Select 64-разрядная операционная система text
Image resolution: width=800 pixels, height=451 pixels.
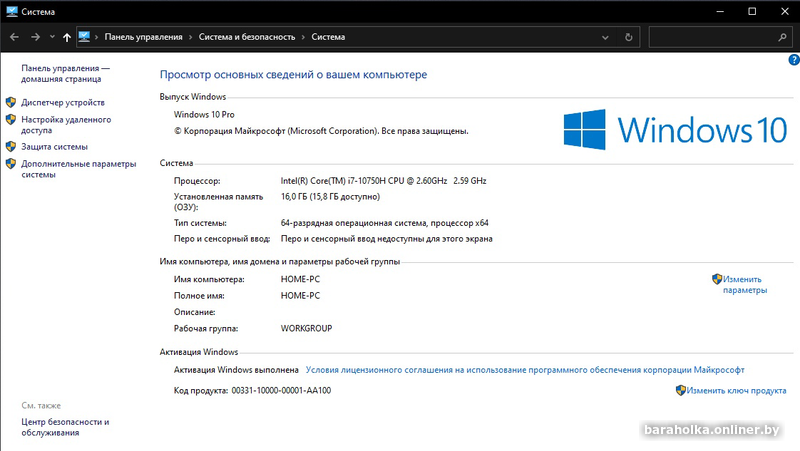point(384,223)
